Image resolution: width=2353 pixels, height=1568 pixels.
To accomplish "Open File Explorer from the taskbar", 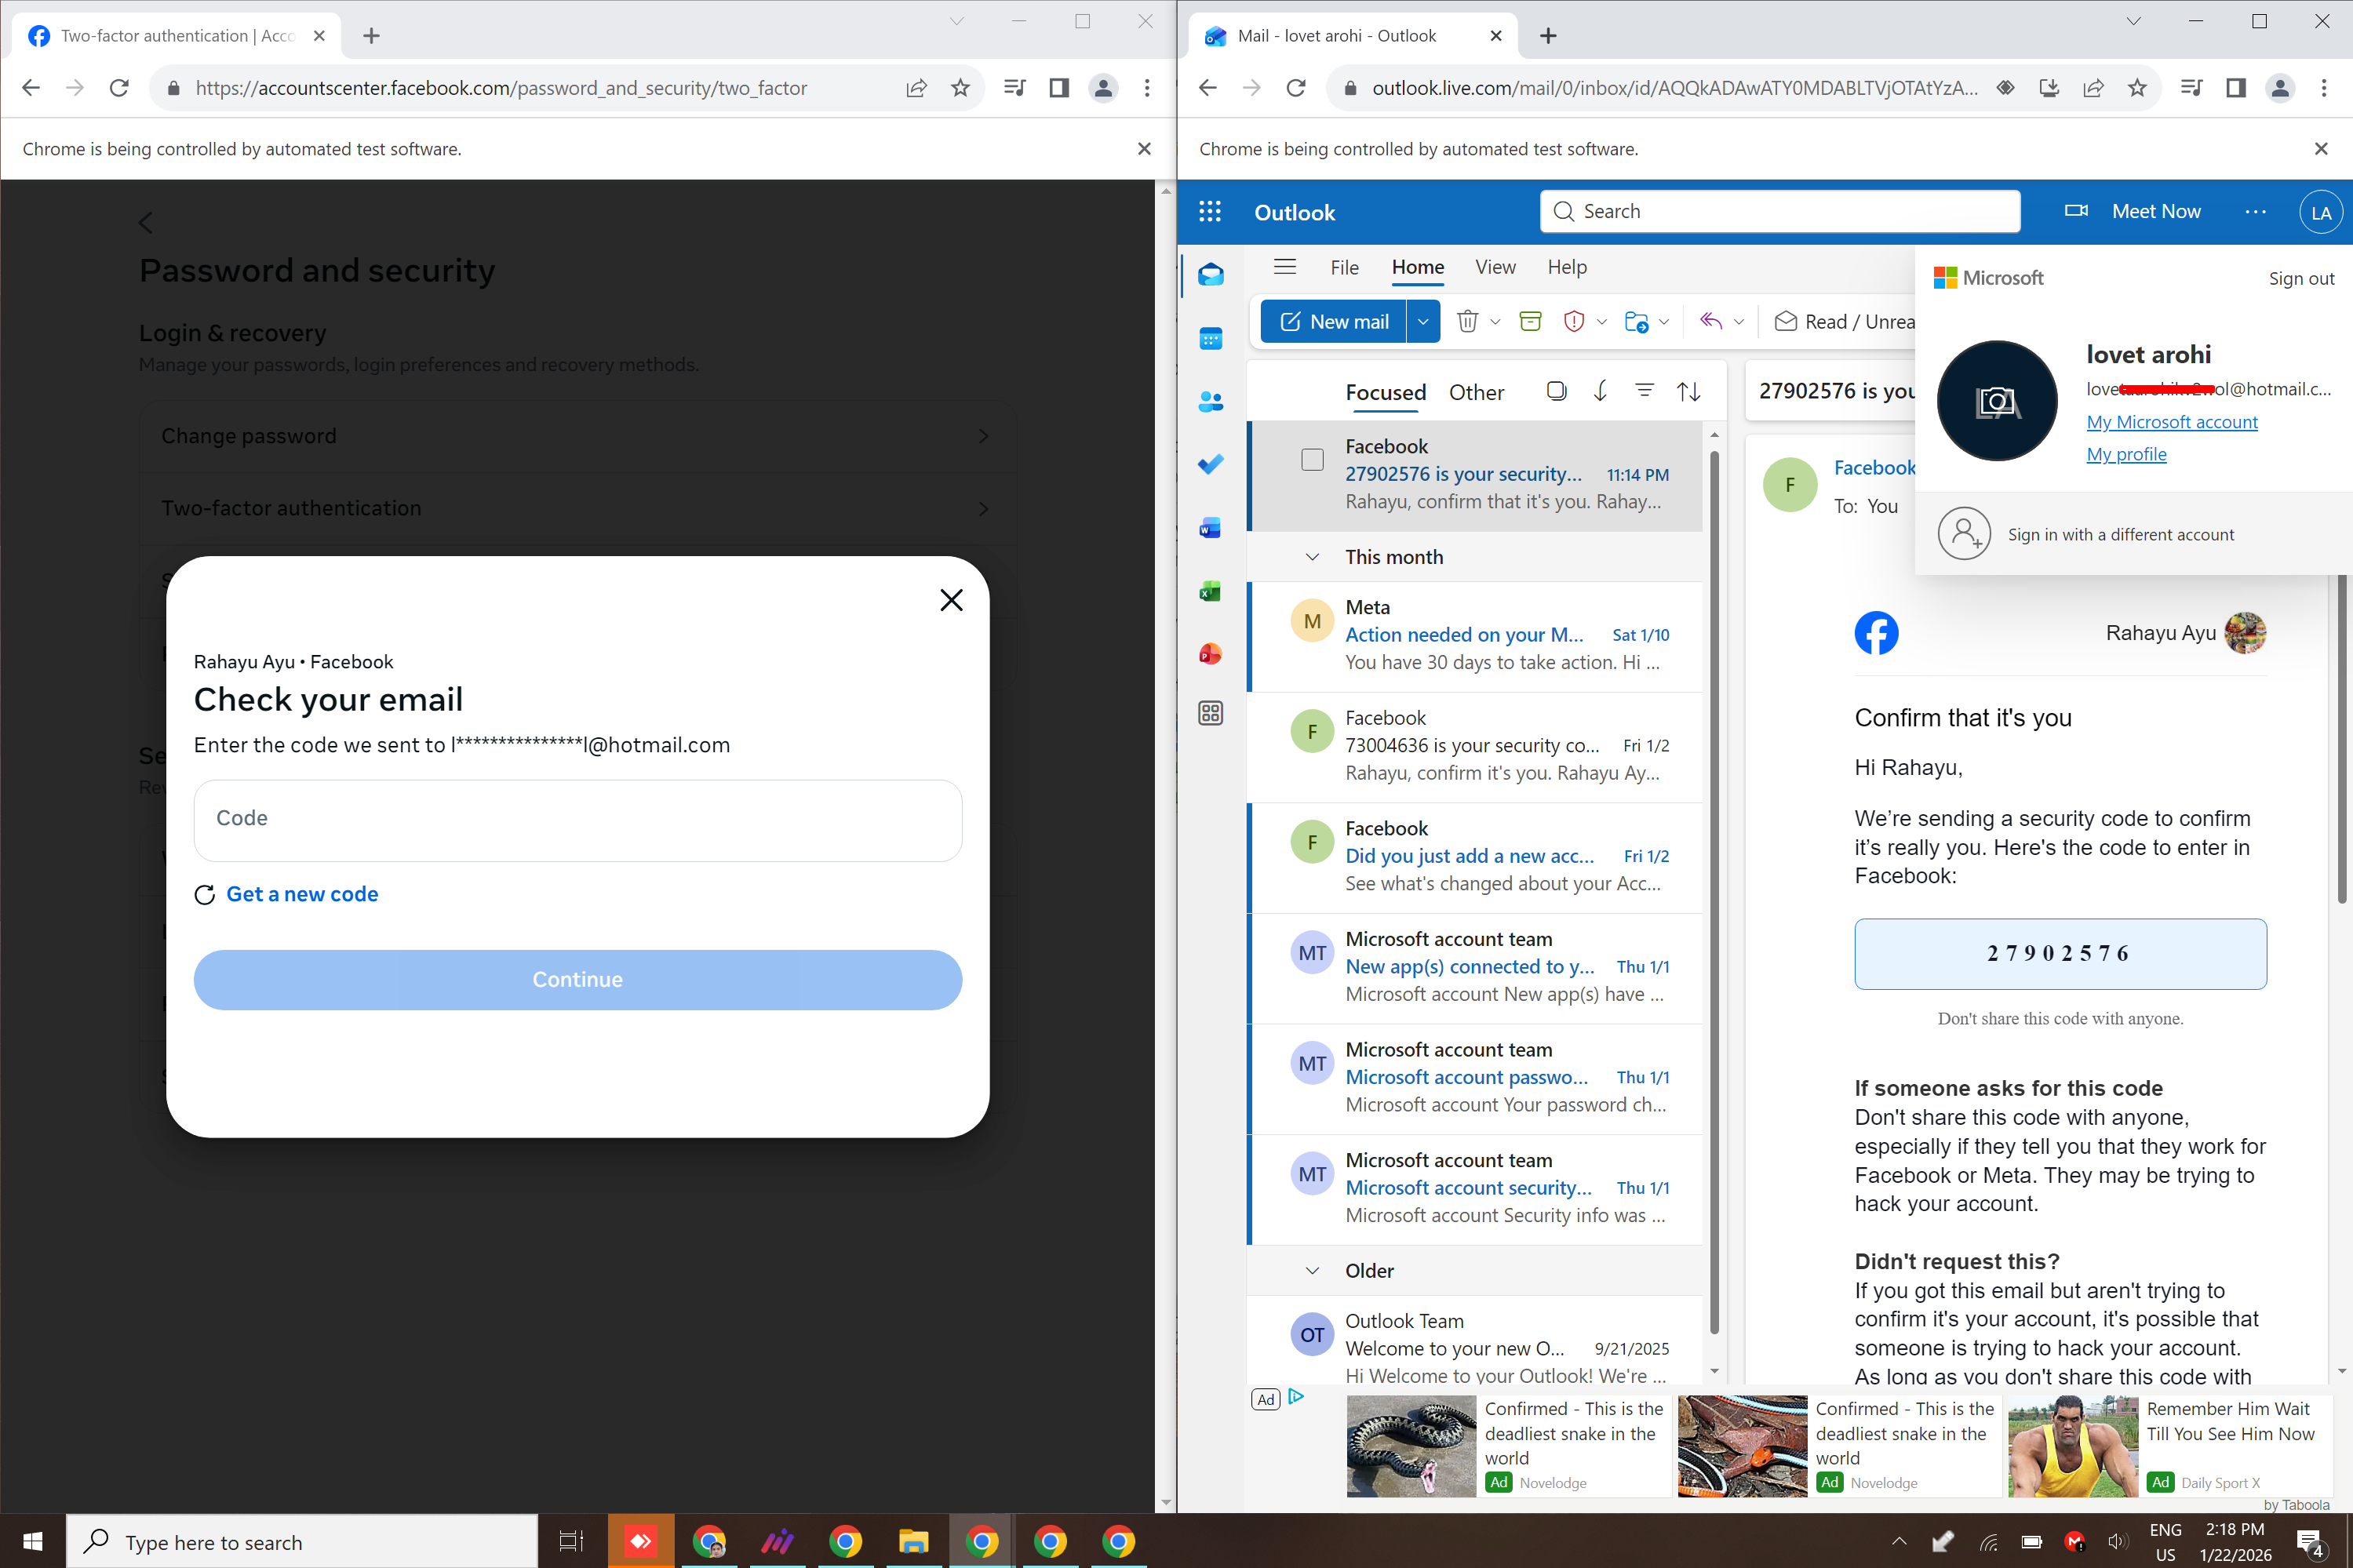I will (x=913, y=1541).
